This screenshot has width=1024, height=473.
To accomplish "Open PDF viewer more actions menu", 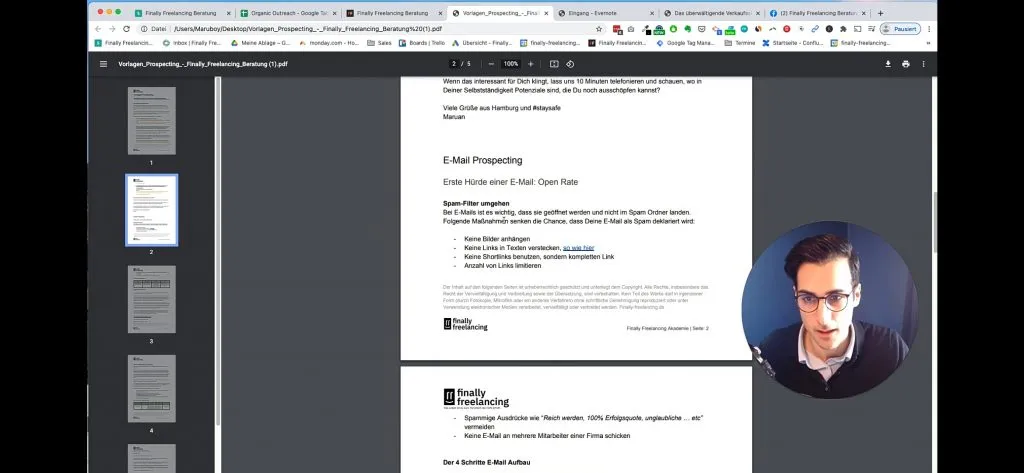I will point(923,64).
